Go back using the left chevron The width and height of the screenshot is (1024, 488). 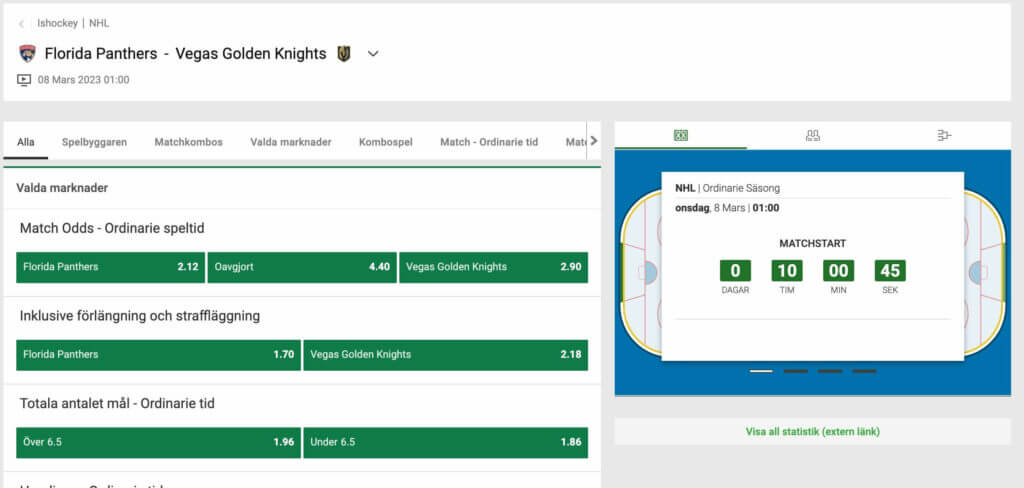22,24
